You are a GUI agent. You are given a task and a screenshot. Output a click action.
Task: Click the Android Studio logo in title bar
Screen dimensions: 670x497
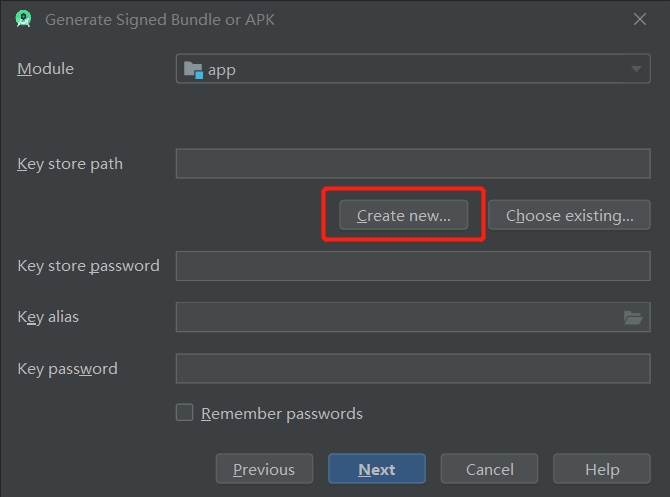[x=24, y=19]
